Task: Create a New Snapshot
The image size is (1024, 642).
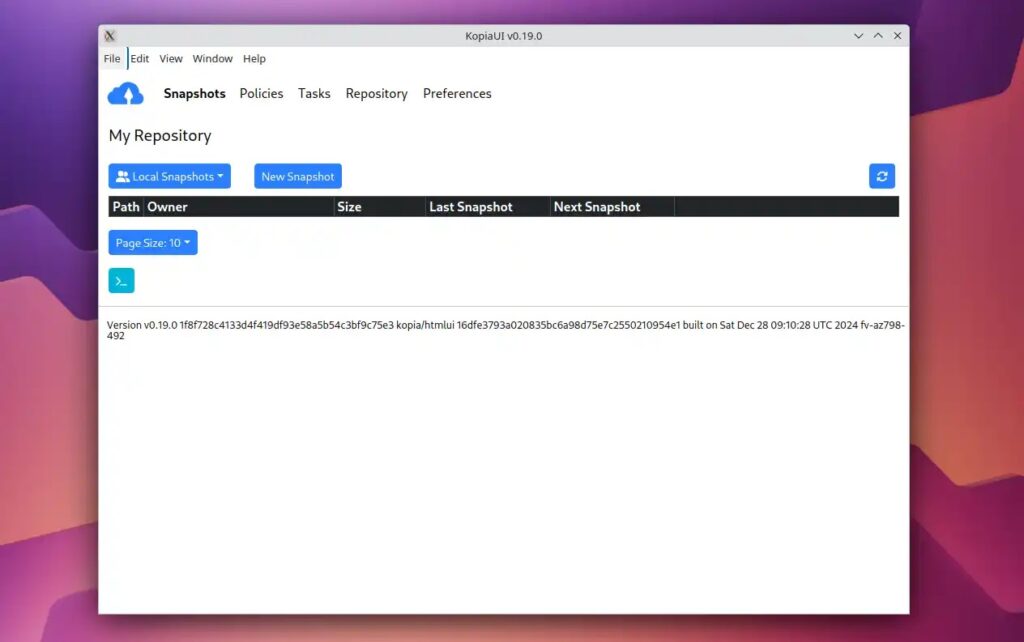Action: tap(298, 177)
